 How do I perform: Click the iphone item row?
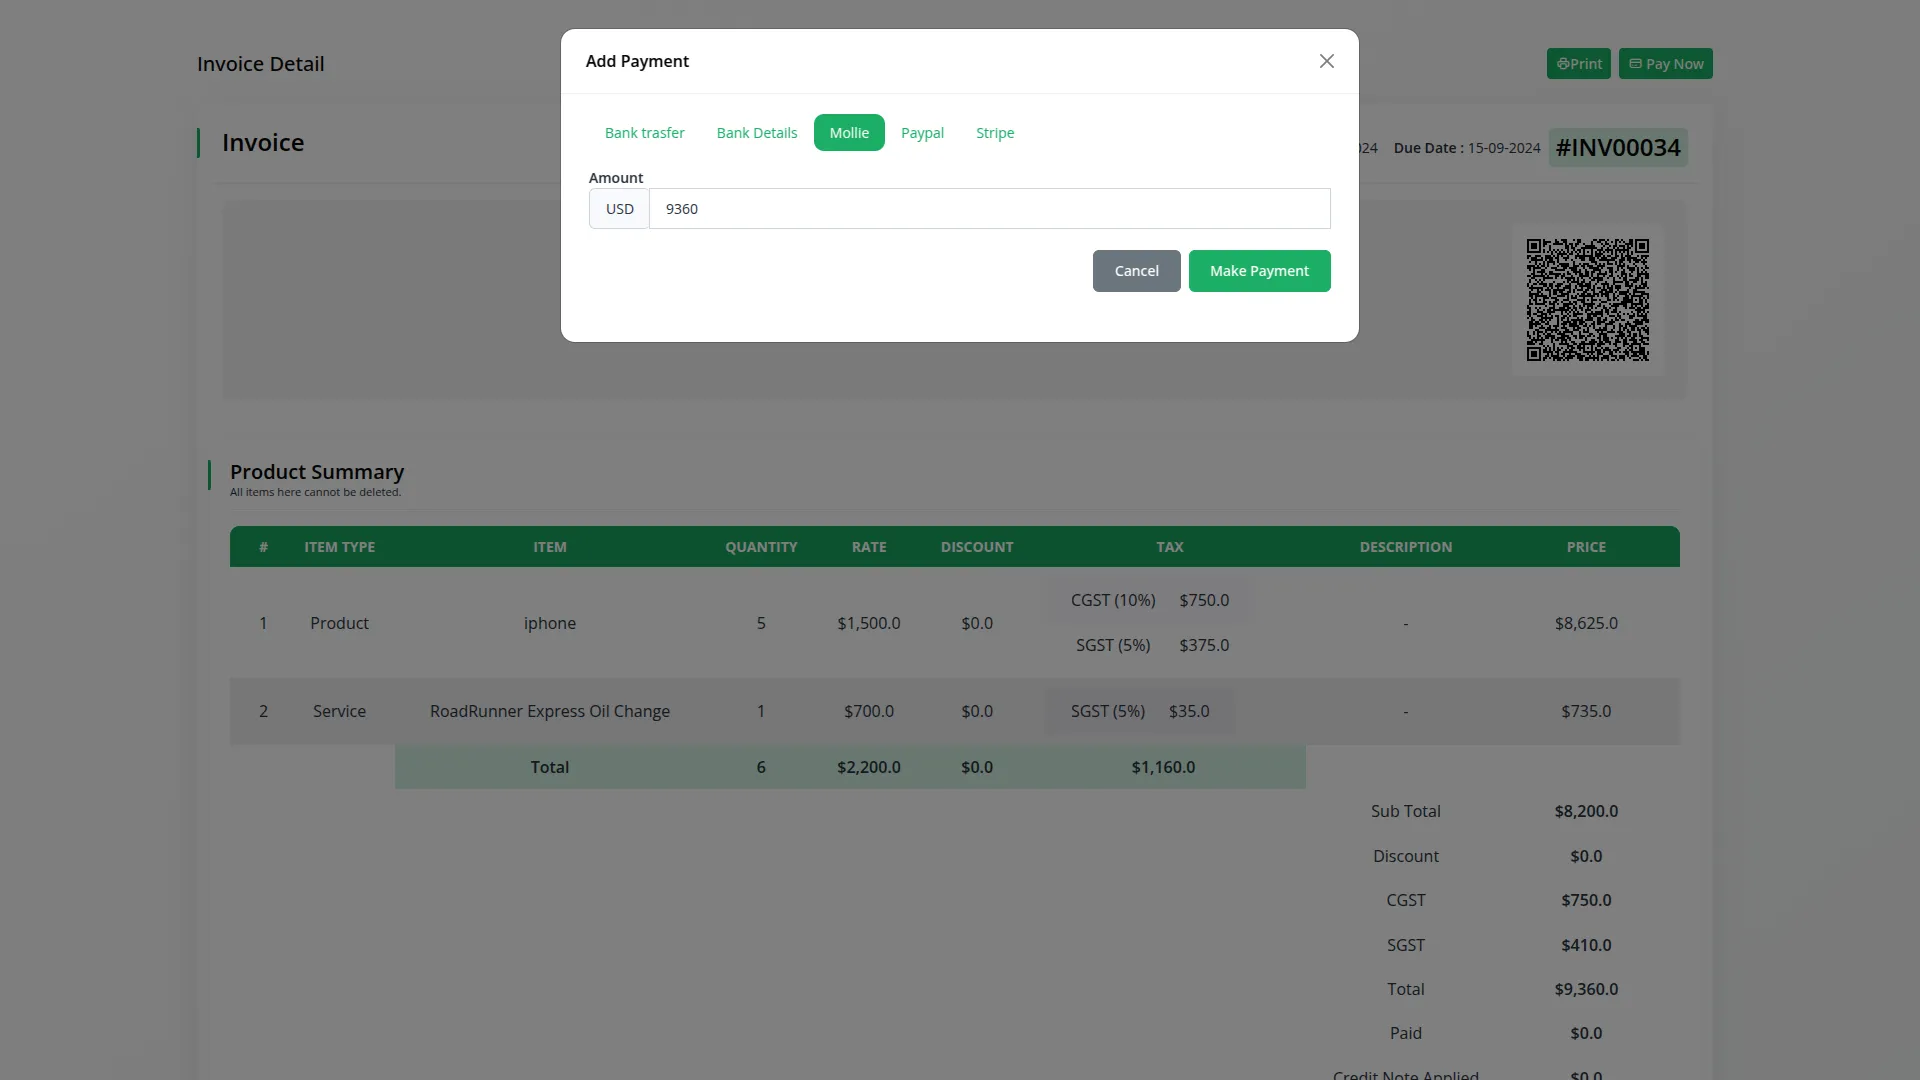(x=549, y=623)
